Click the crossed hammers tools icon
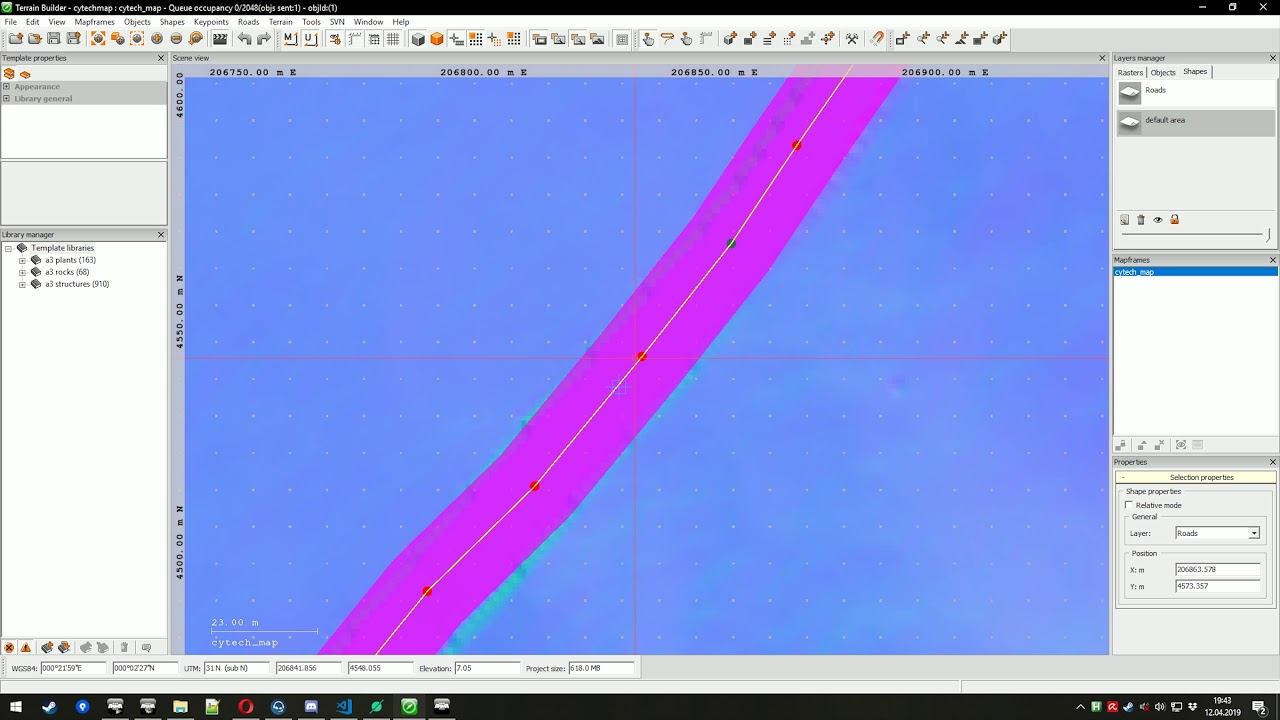The width and height of the screenshot is (1280, 720). point(852,39)
